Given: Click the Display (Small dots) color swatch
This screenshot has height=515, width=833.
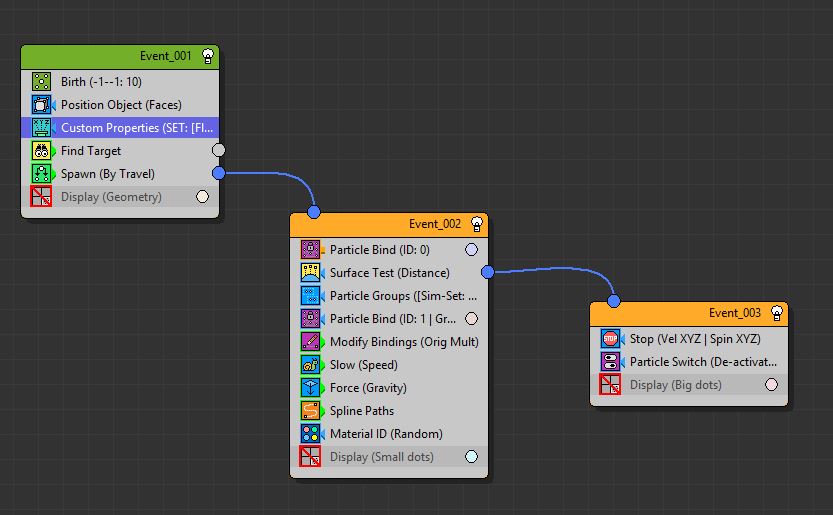Looking at the screenshot, I should pos(471,457).
